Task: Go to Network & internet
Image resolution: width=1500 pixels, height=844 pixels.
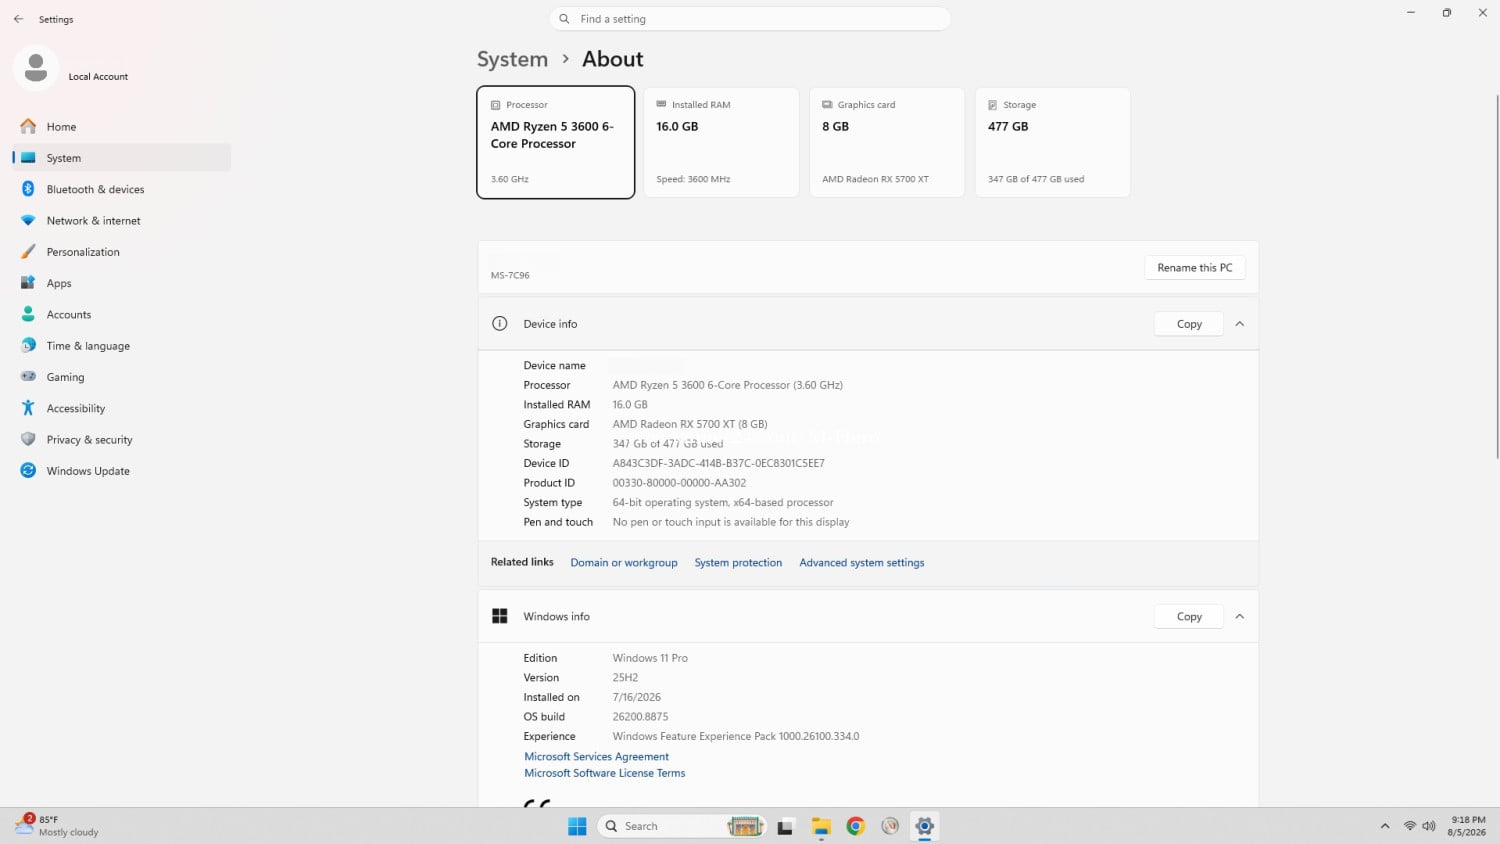Action: [x=121, y=221]
